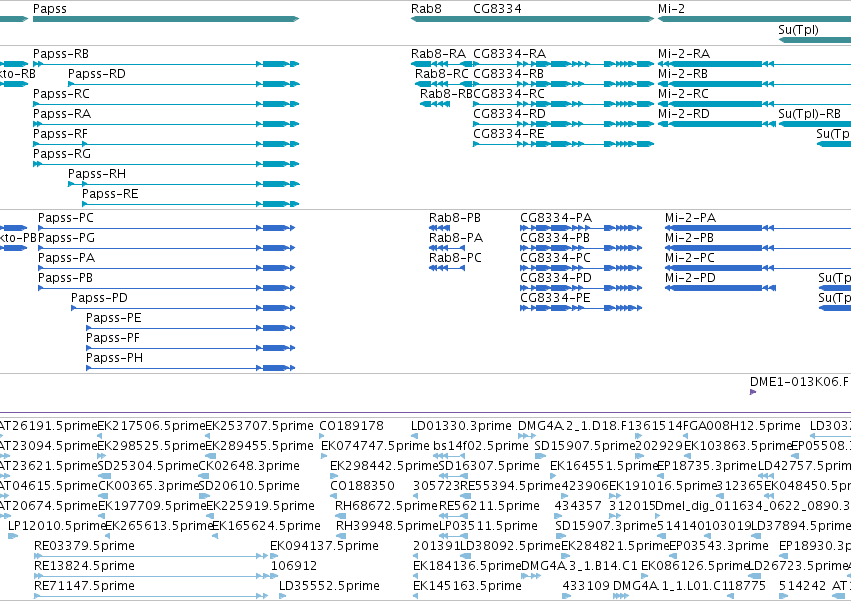Choose the Papss-PA protein label
The image size is (851, 601).
coord(66,258)
